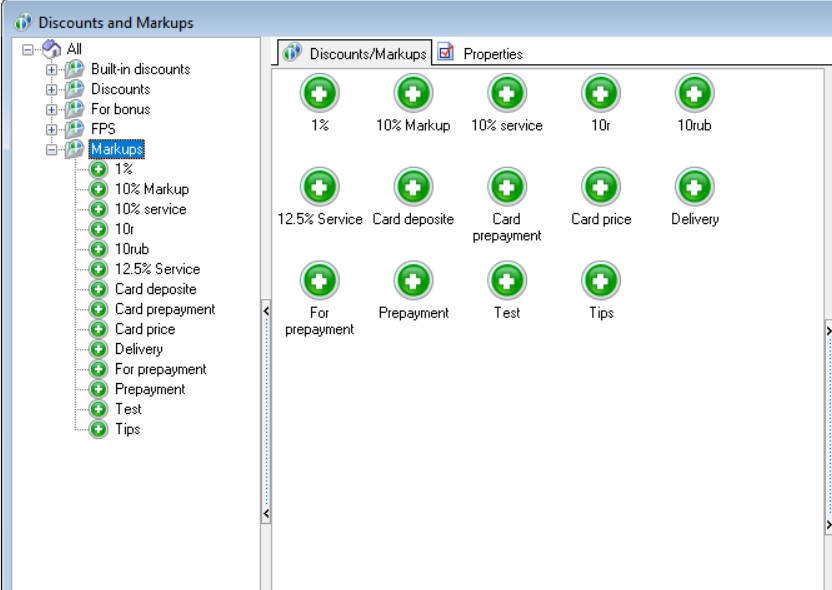The width and height of the screenshot is (832, 590).
Task: Select the Card price icon in grid
Action: click(x=600, y=186)
